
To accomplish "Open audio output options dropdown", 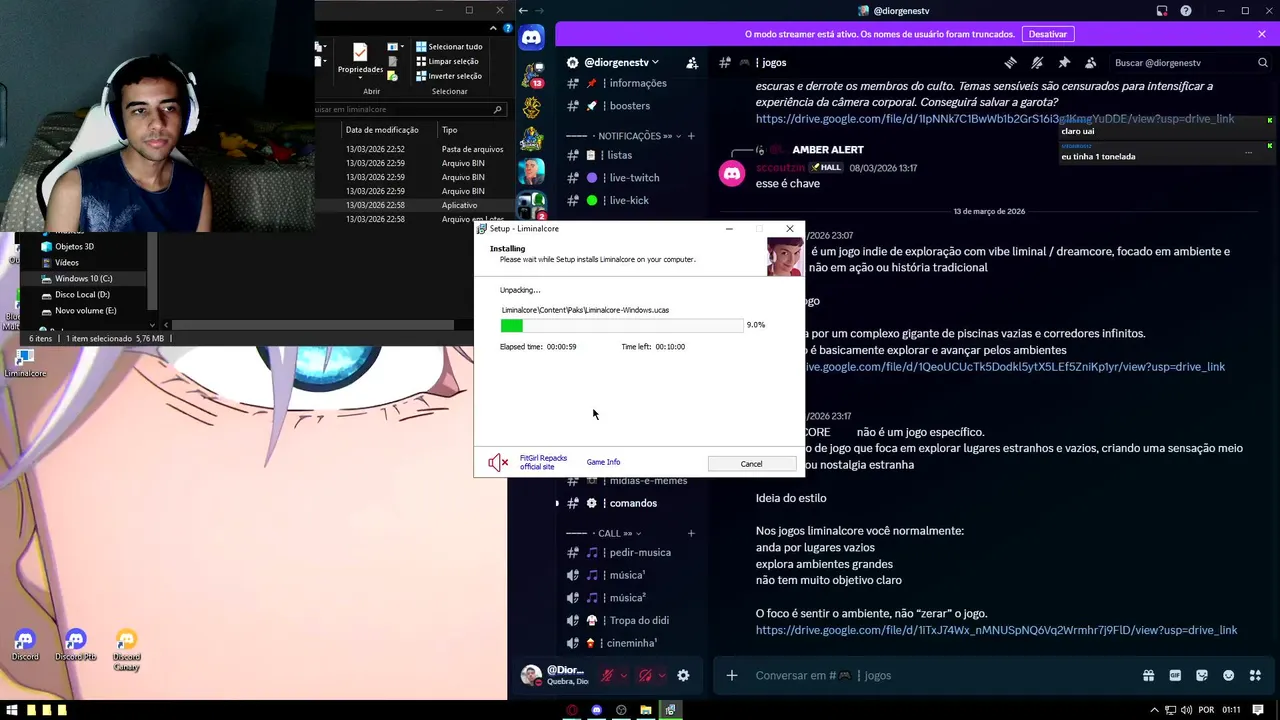I will point(662,676).
